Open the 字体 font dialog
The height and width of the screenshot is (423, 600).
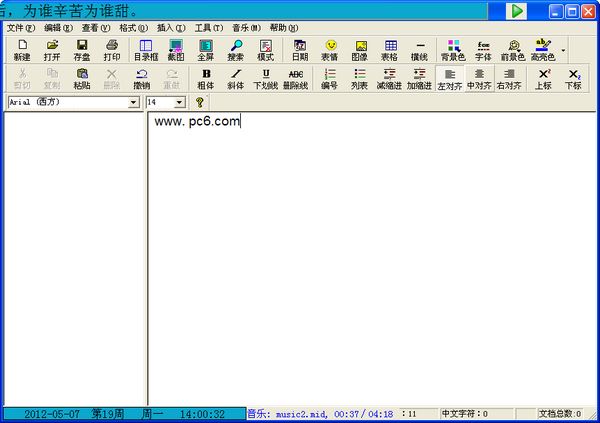coord(483,50)
